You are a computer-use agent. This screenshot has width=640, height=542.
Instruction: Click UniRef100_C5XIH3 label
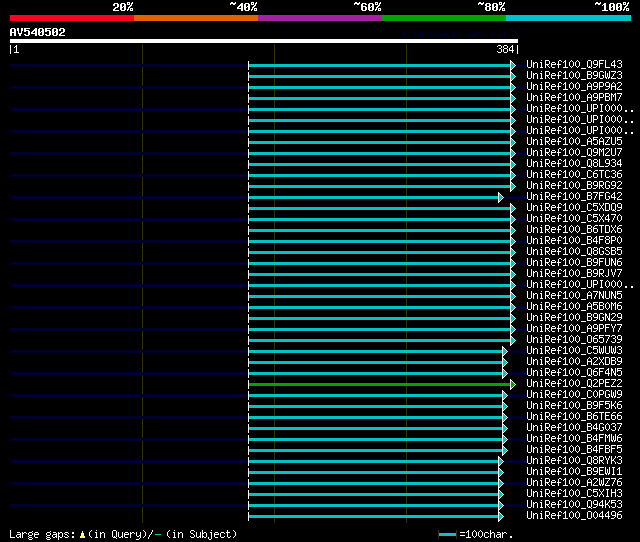tap(574, 494)
